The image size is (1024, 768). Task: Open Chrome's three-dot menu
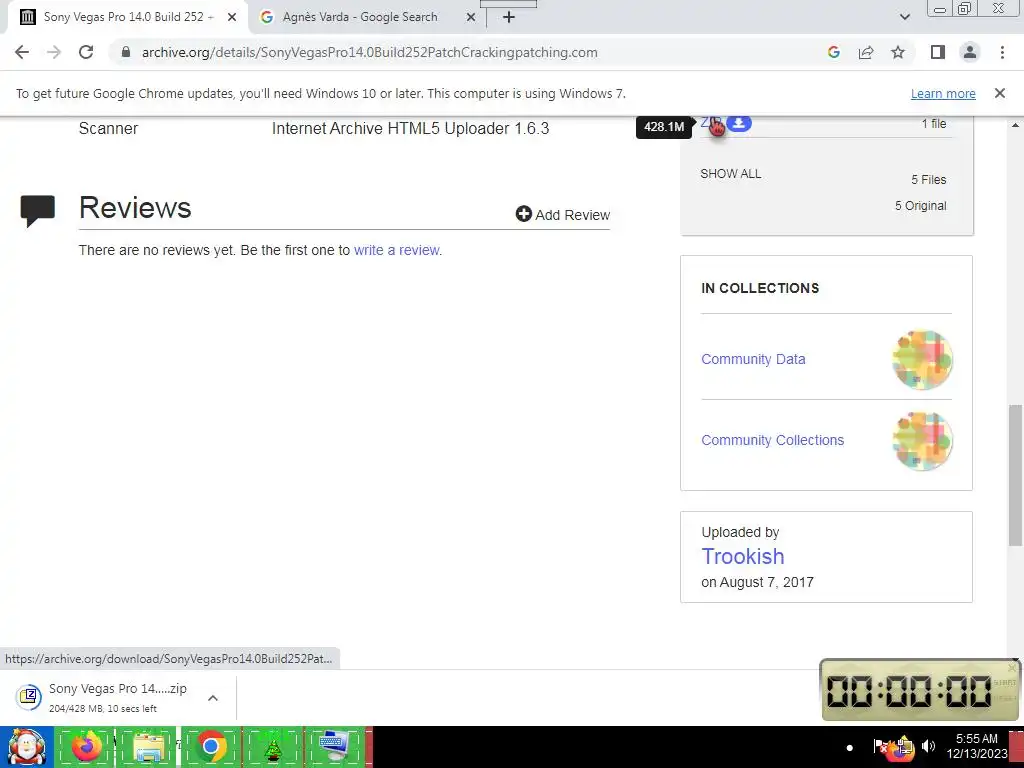[x=1002, y=52]
